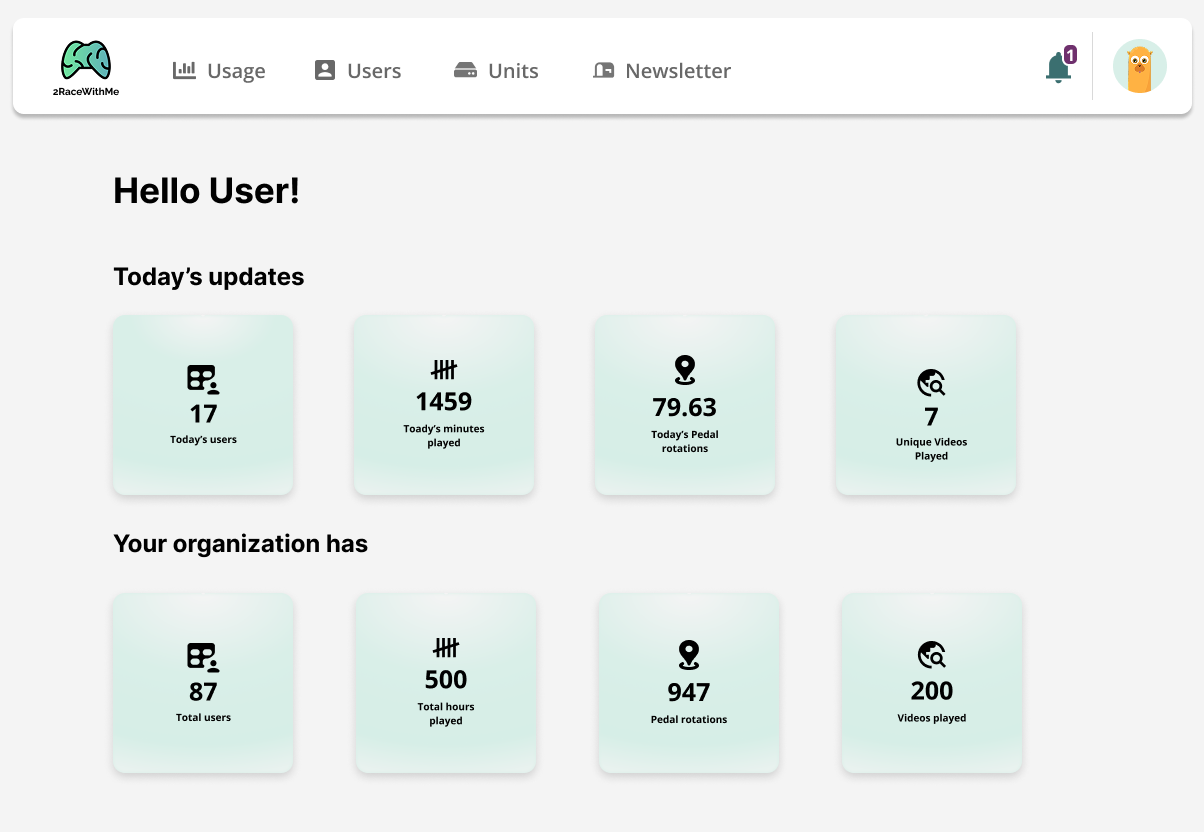Click the value 79.63 pedal rotations

(685, 407)
